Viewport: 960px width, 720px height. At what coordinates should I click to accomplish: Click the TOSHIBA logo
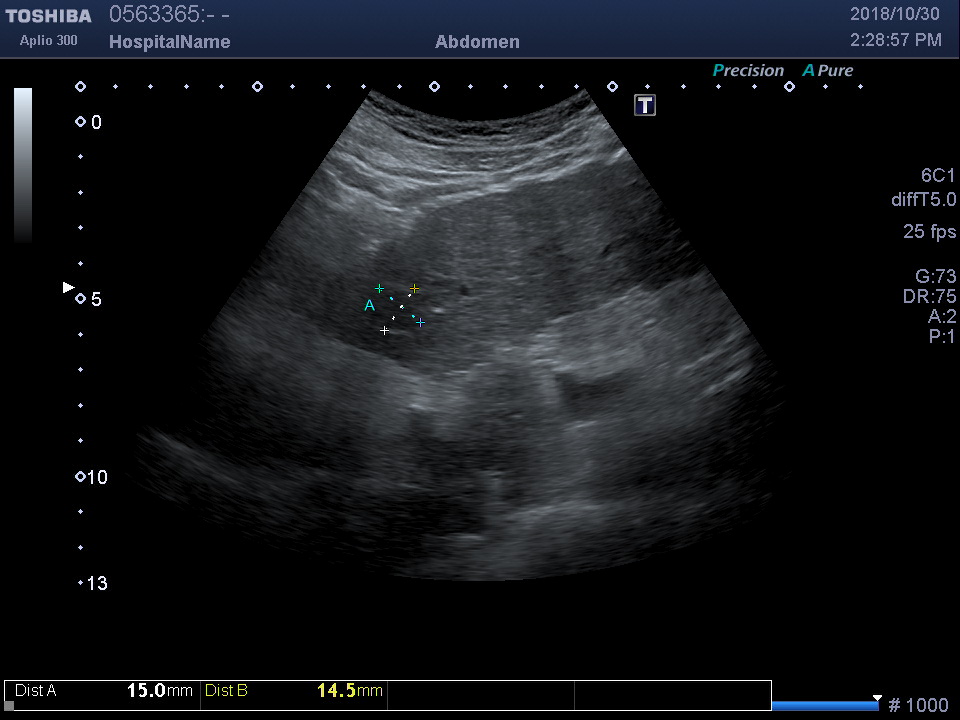[48, 16]
